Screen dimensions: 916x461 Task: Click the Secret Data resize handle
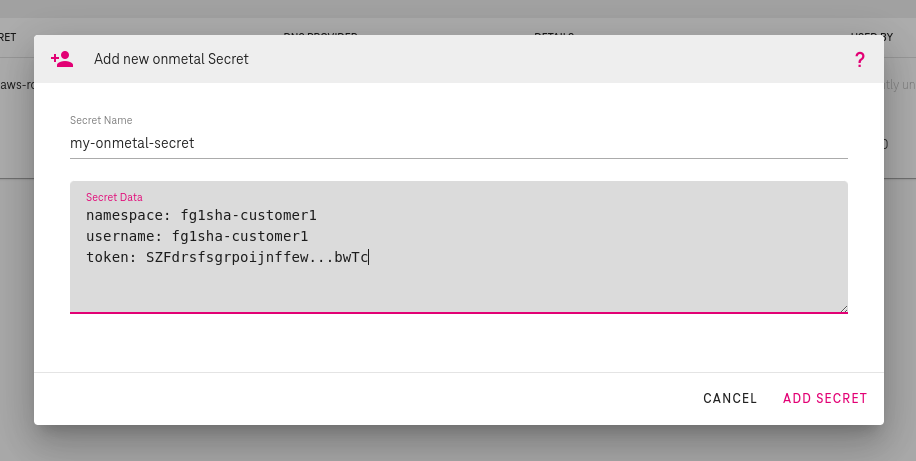pyautogui.click(x=843, y=309)
